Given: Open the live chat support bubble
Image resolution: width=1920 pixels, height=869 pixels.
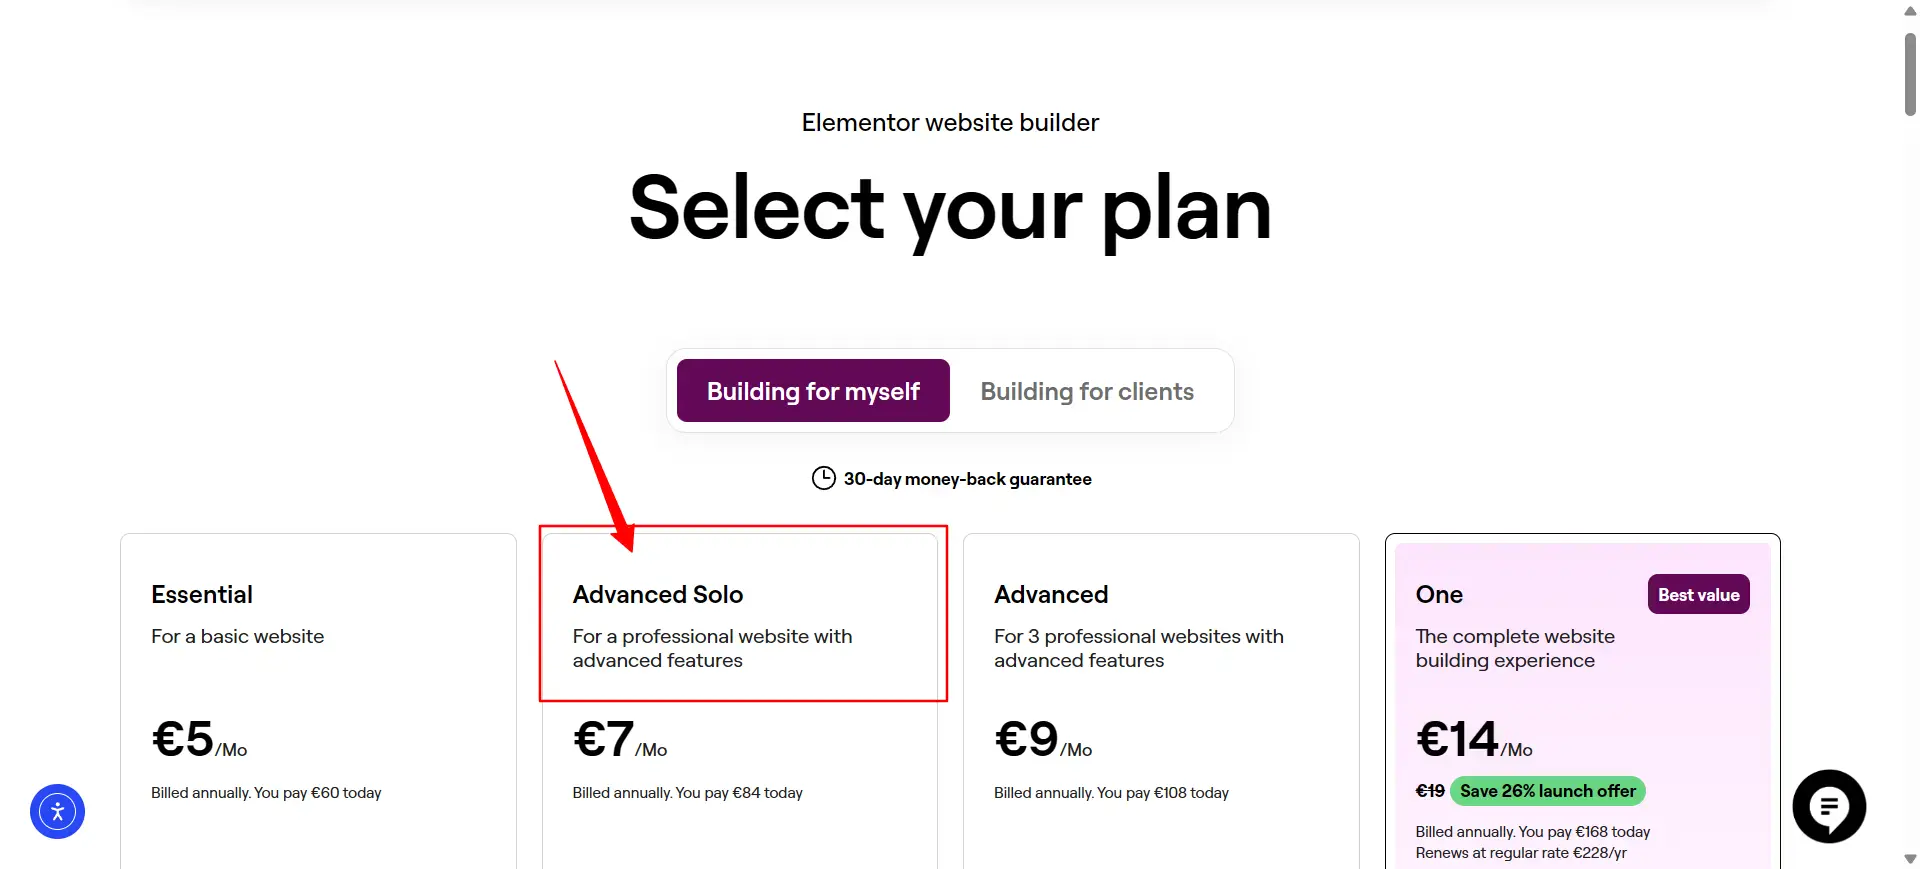Looking at the screenshot, I should pos(1830,806).
